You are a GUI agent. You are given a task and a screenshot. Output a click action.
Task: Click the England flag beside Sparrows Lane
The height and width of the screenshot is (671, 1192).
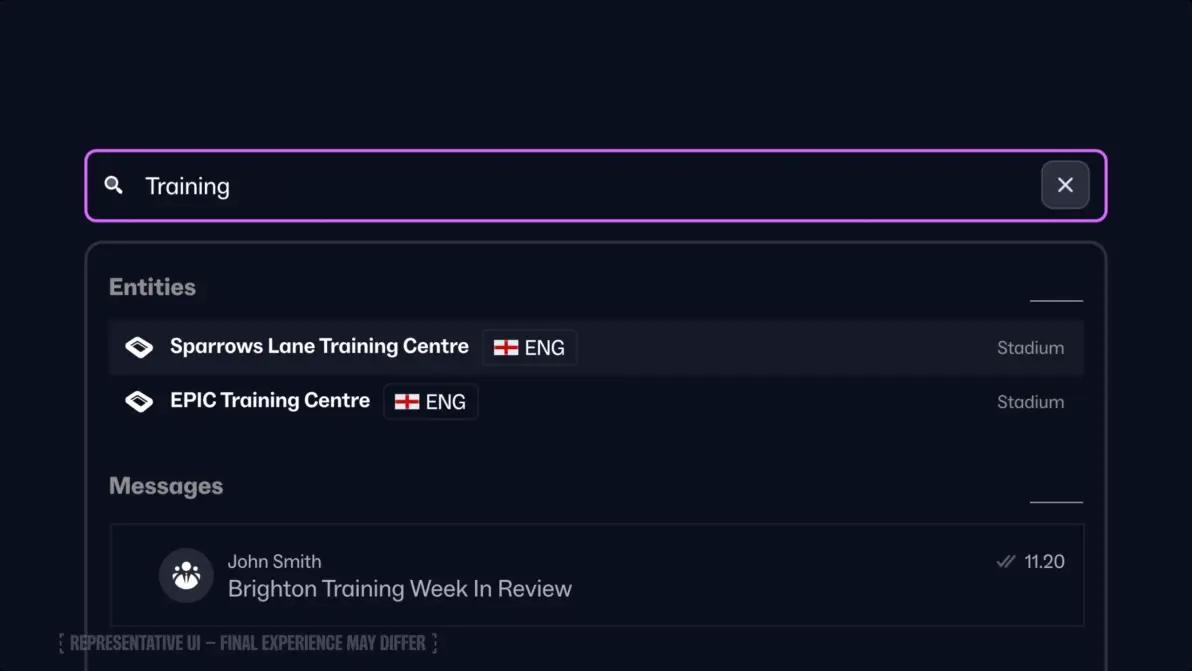[x=506, y=348]
